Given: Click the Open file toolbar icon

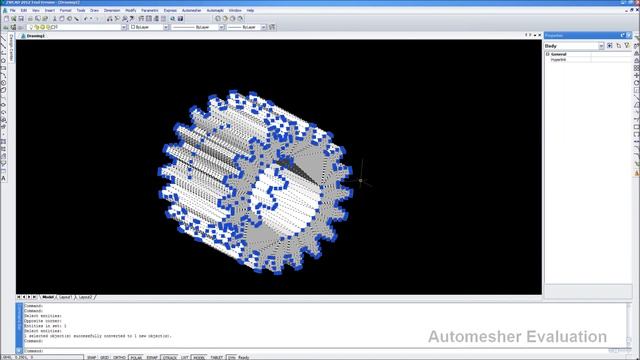Looking at the screenshot, I should click(x=13, y=19).
